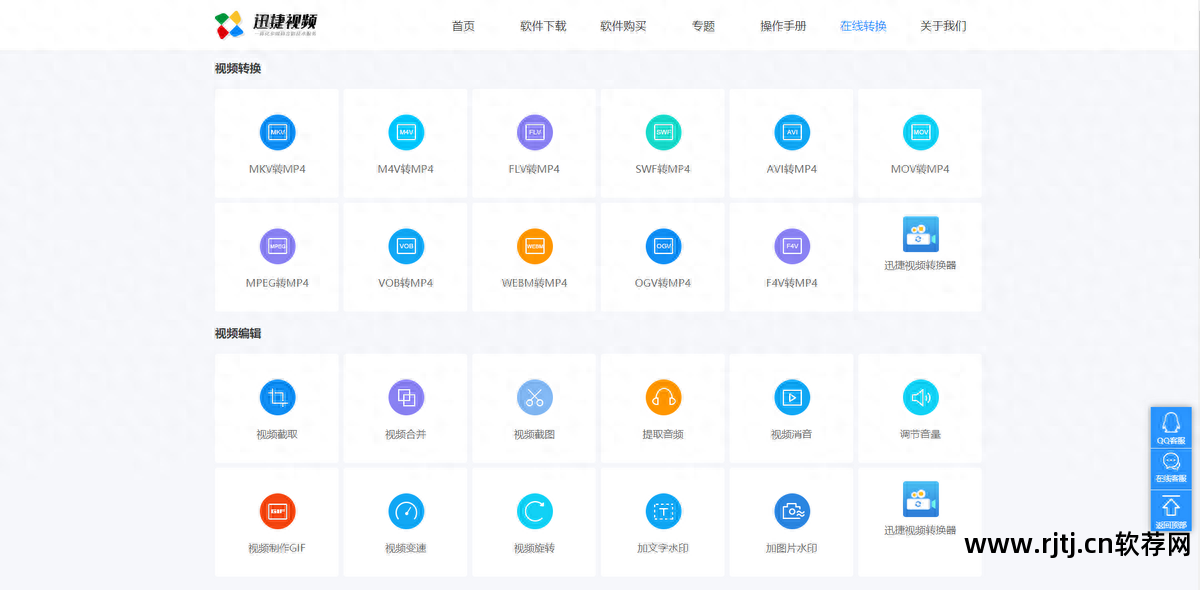
Task: Open the 视频制作GIF tool
Action: [277, 510]
